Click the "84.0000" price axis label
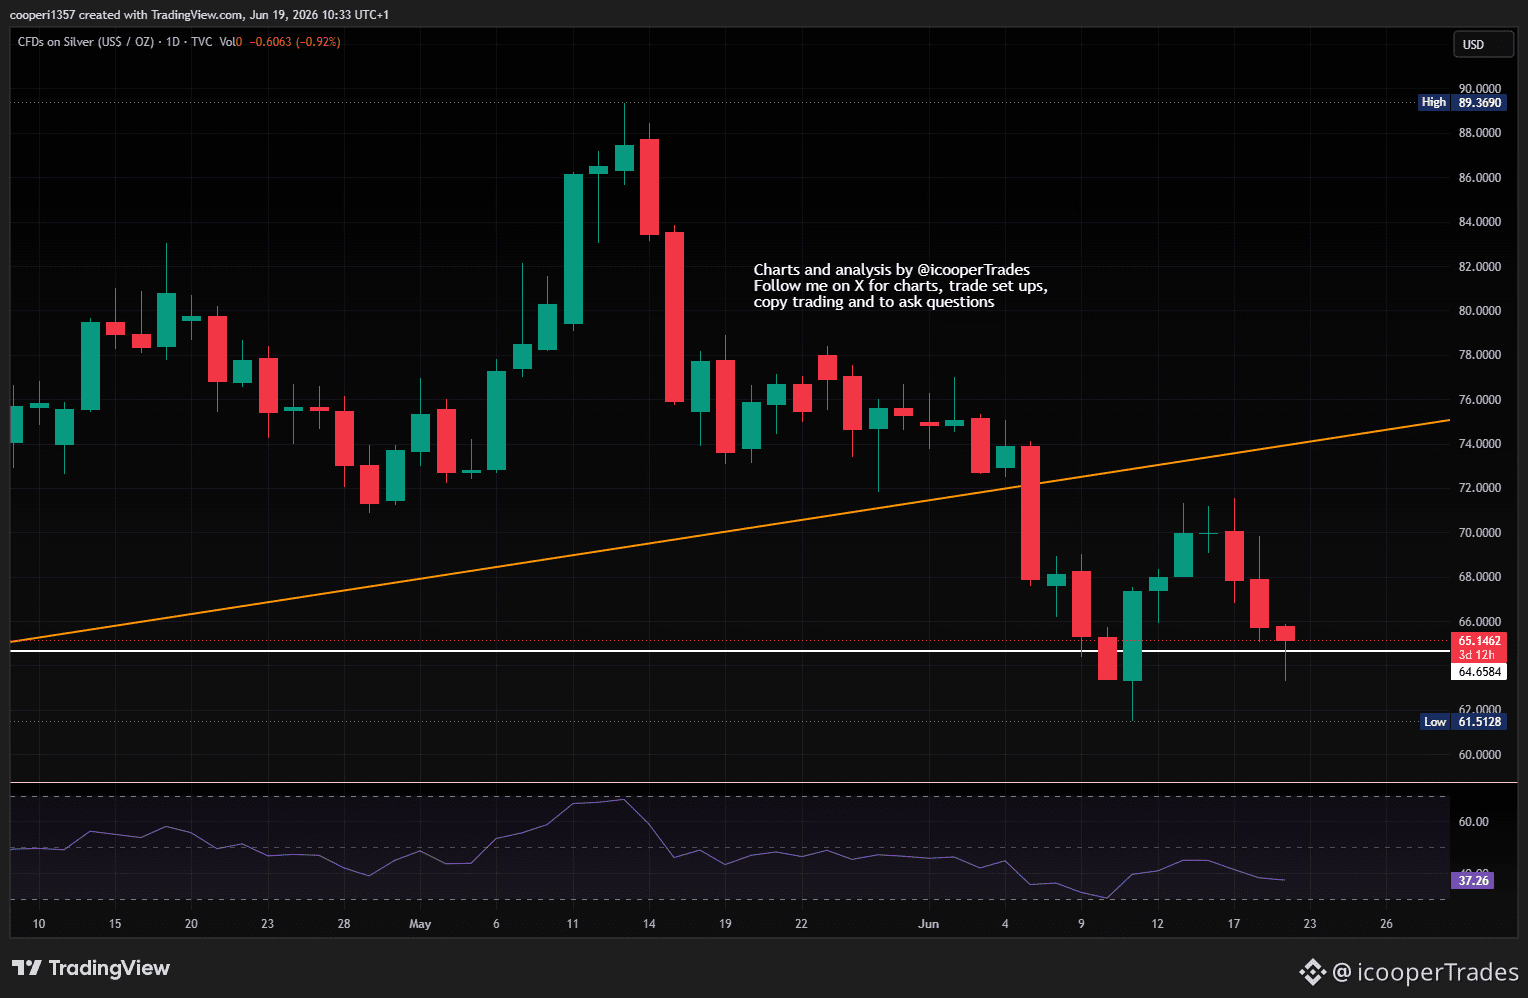Image resolution: width=1528 pixels, height=998 pixels. click(x=1480, y=222)
